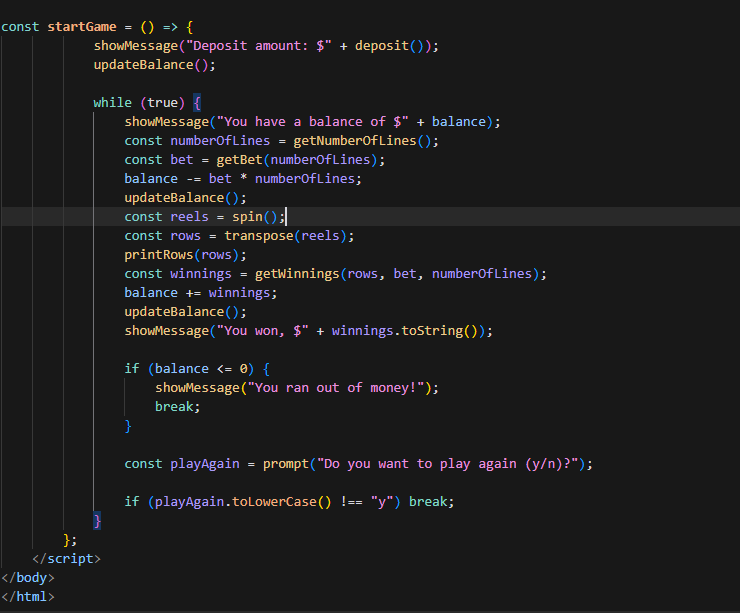This screenshot has width=740, height=613.
Task: Click the closing html tag
Action: (x=27, y=596)
